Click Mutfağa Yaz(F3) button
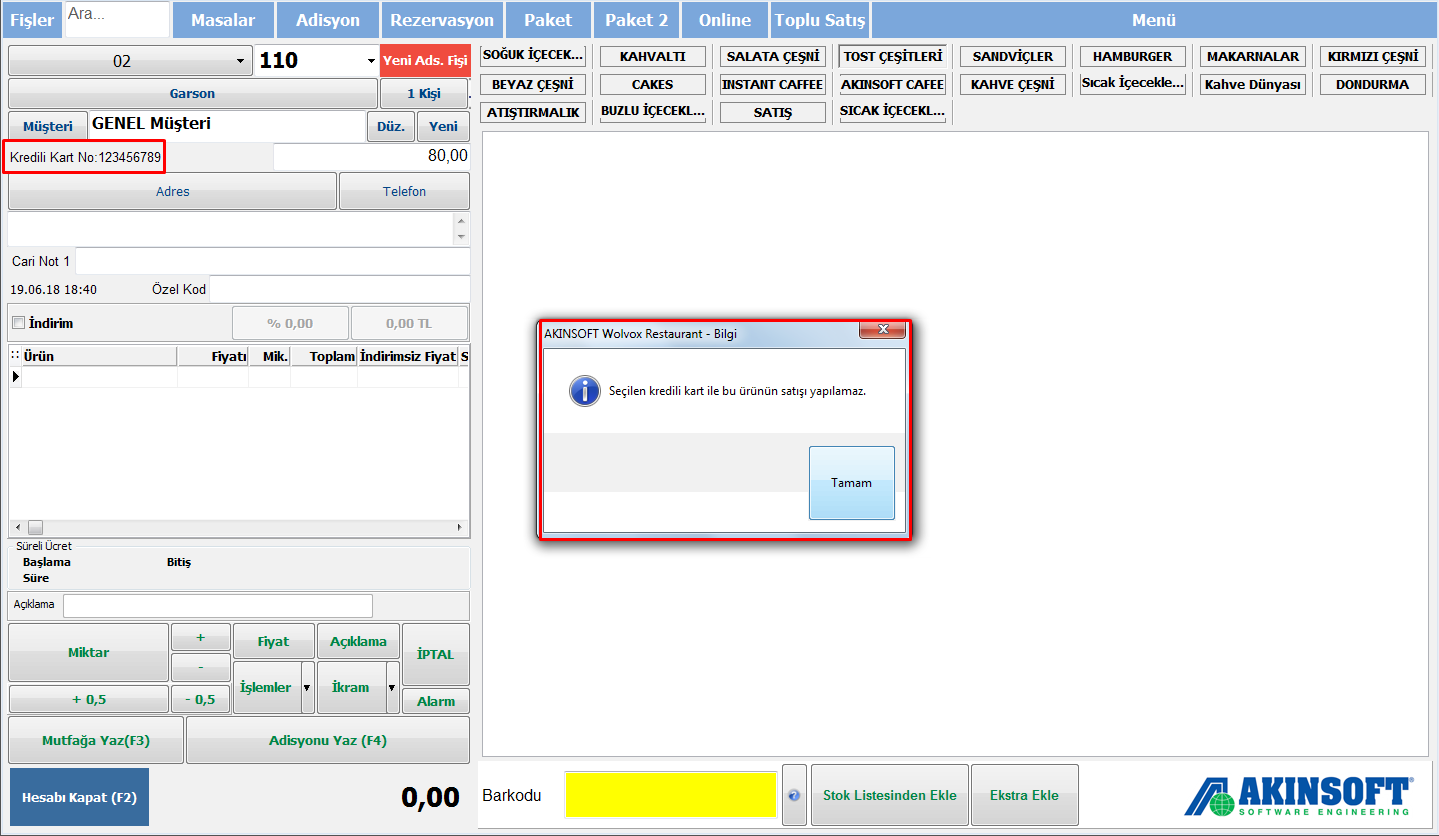 [96, 740]
